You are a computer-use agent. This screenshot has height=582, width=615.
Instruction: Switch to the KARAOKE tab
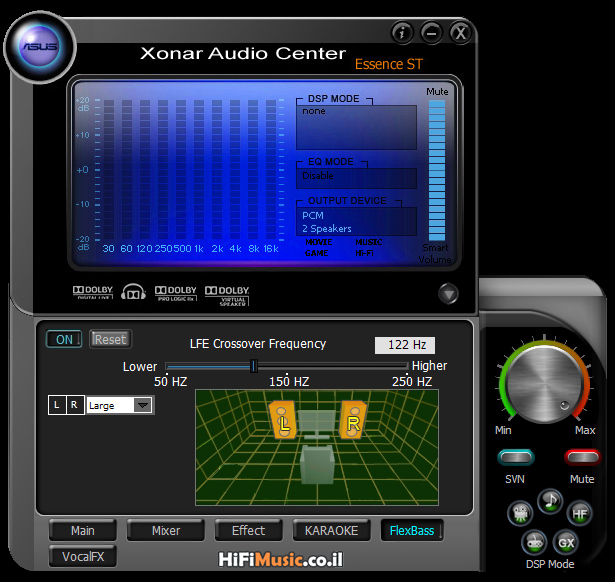point(331,531)
